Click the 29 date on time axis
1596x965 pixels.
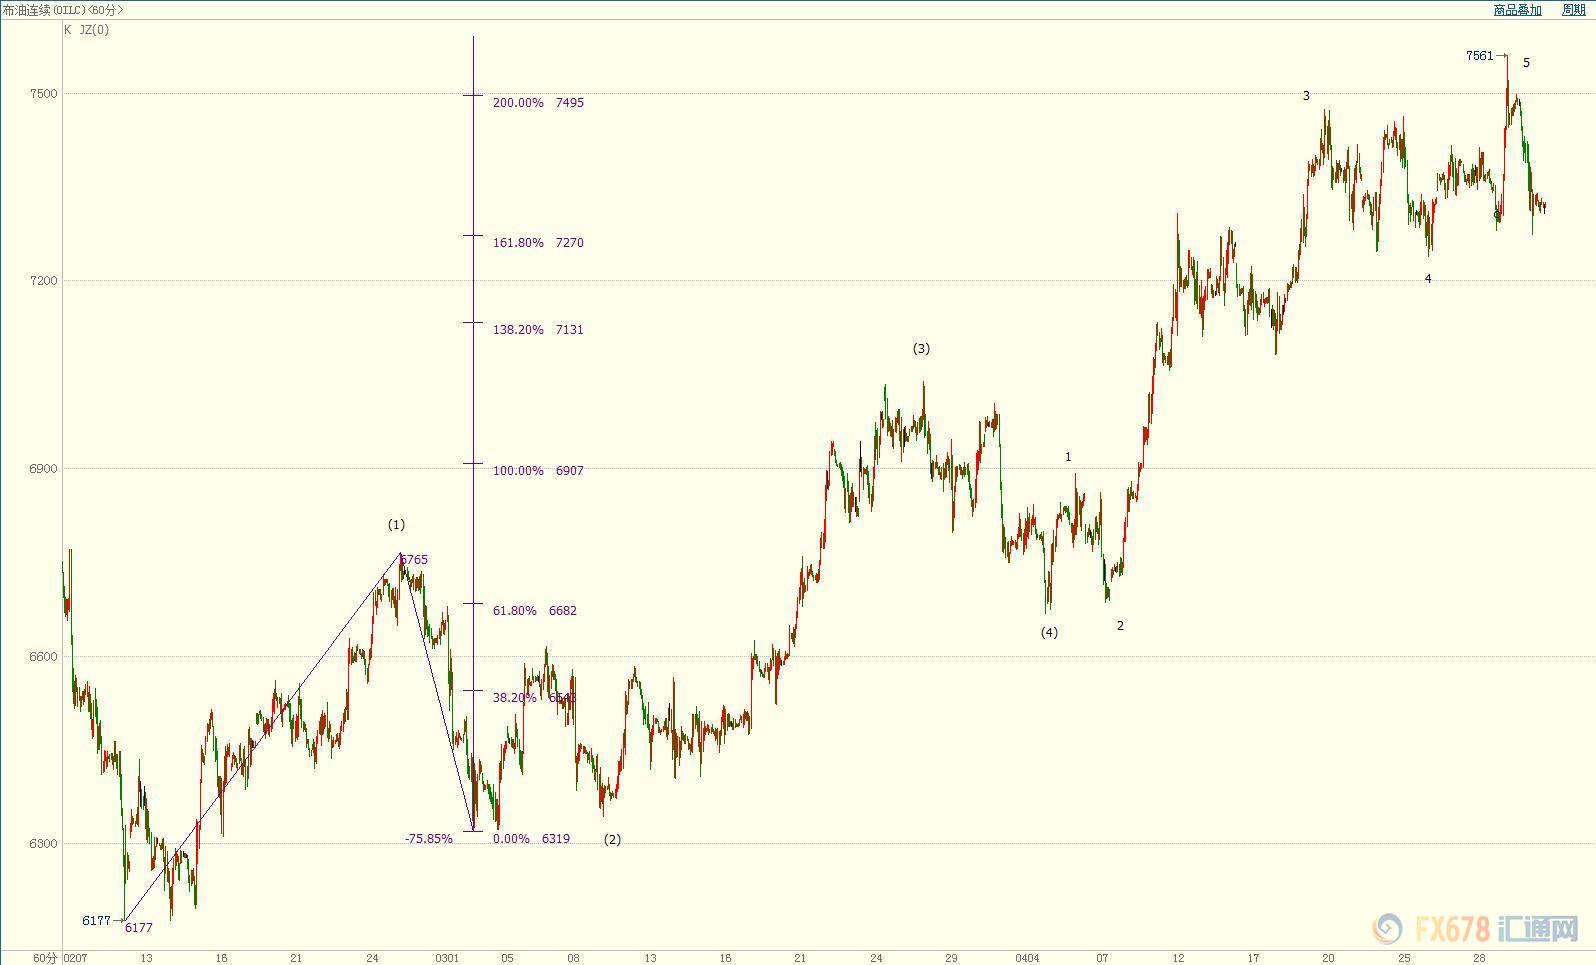pyautogui.click(x=951, y=958)
